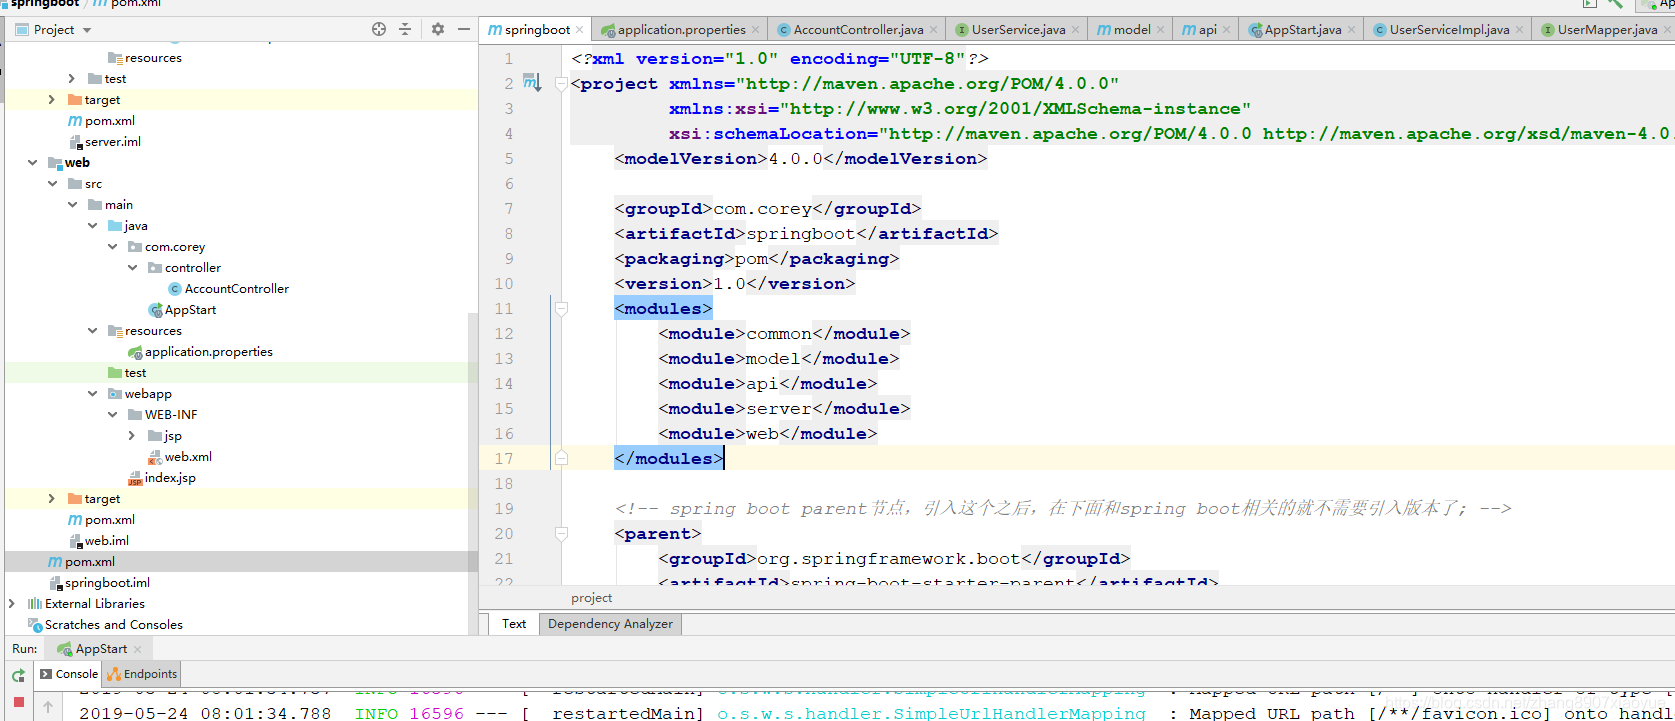Image resolution: width=1675 pixels, height=721 pixels.
Task: Click the up-arrow icon in console toolbar
Action: tap(48, 707)
